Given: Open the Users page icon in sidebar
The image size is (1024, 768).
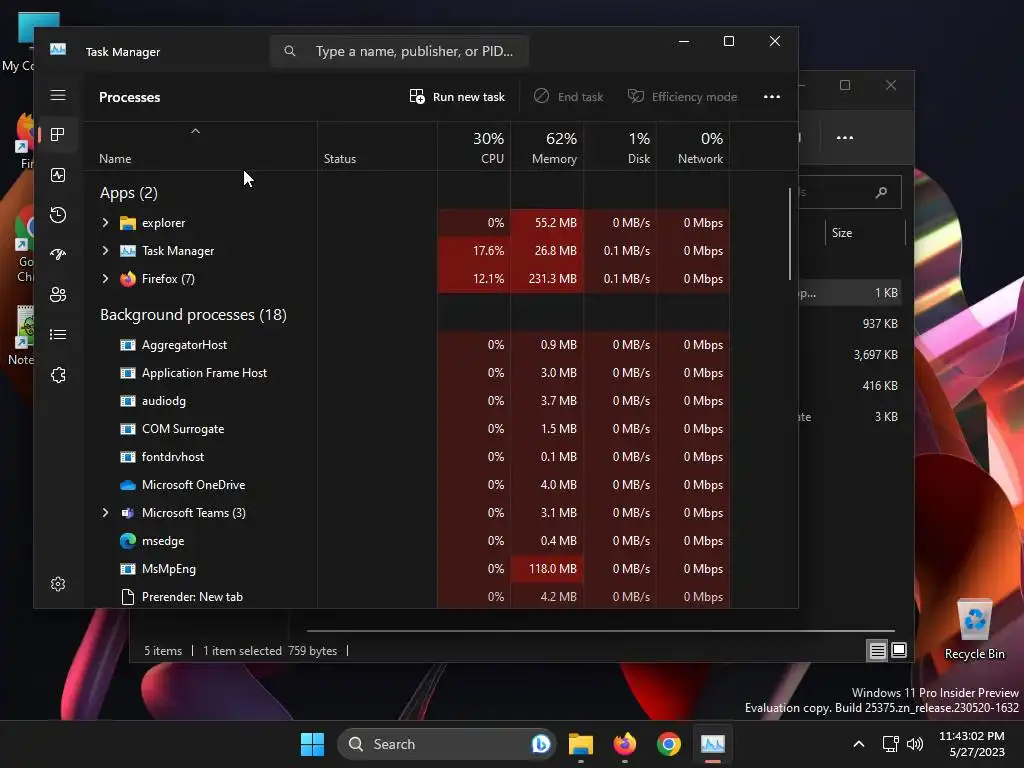Looking at the screenshot, I should pos(58,295).
